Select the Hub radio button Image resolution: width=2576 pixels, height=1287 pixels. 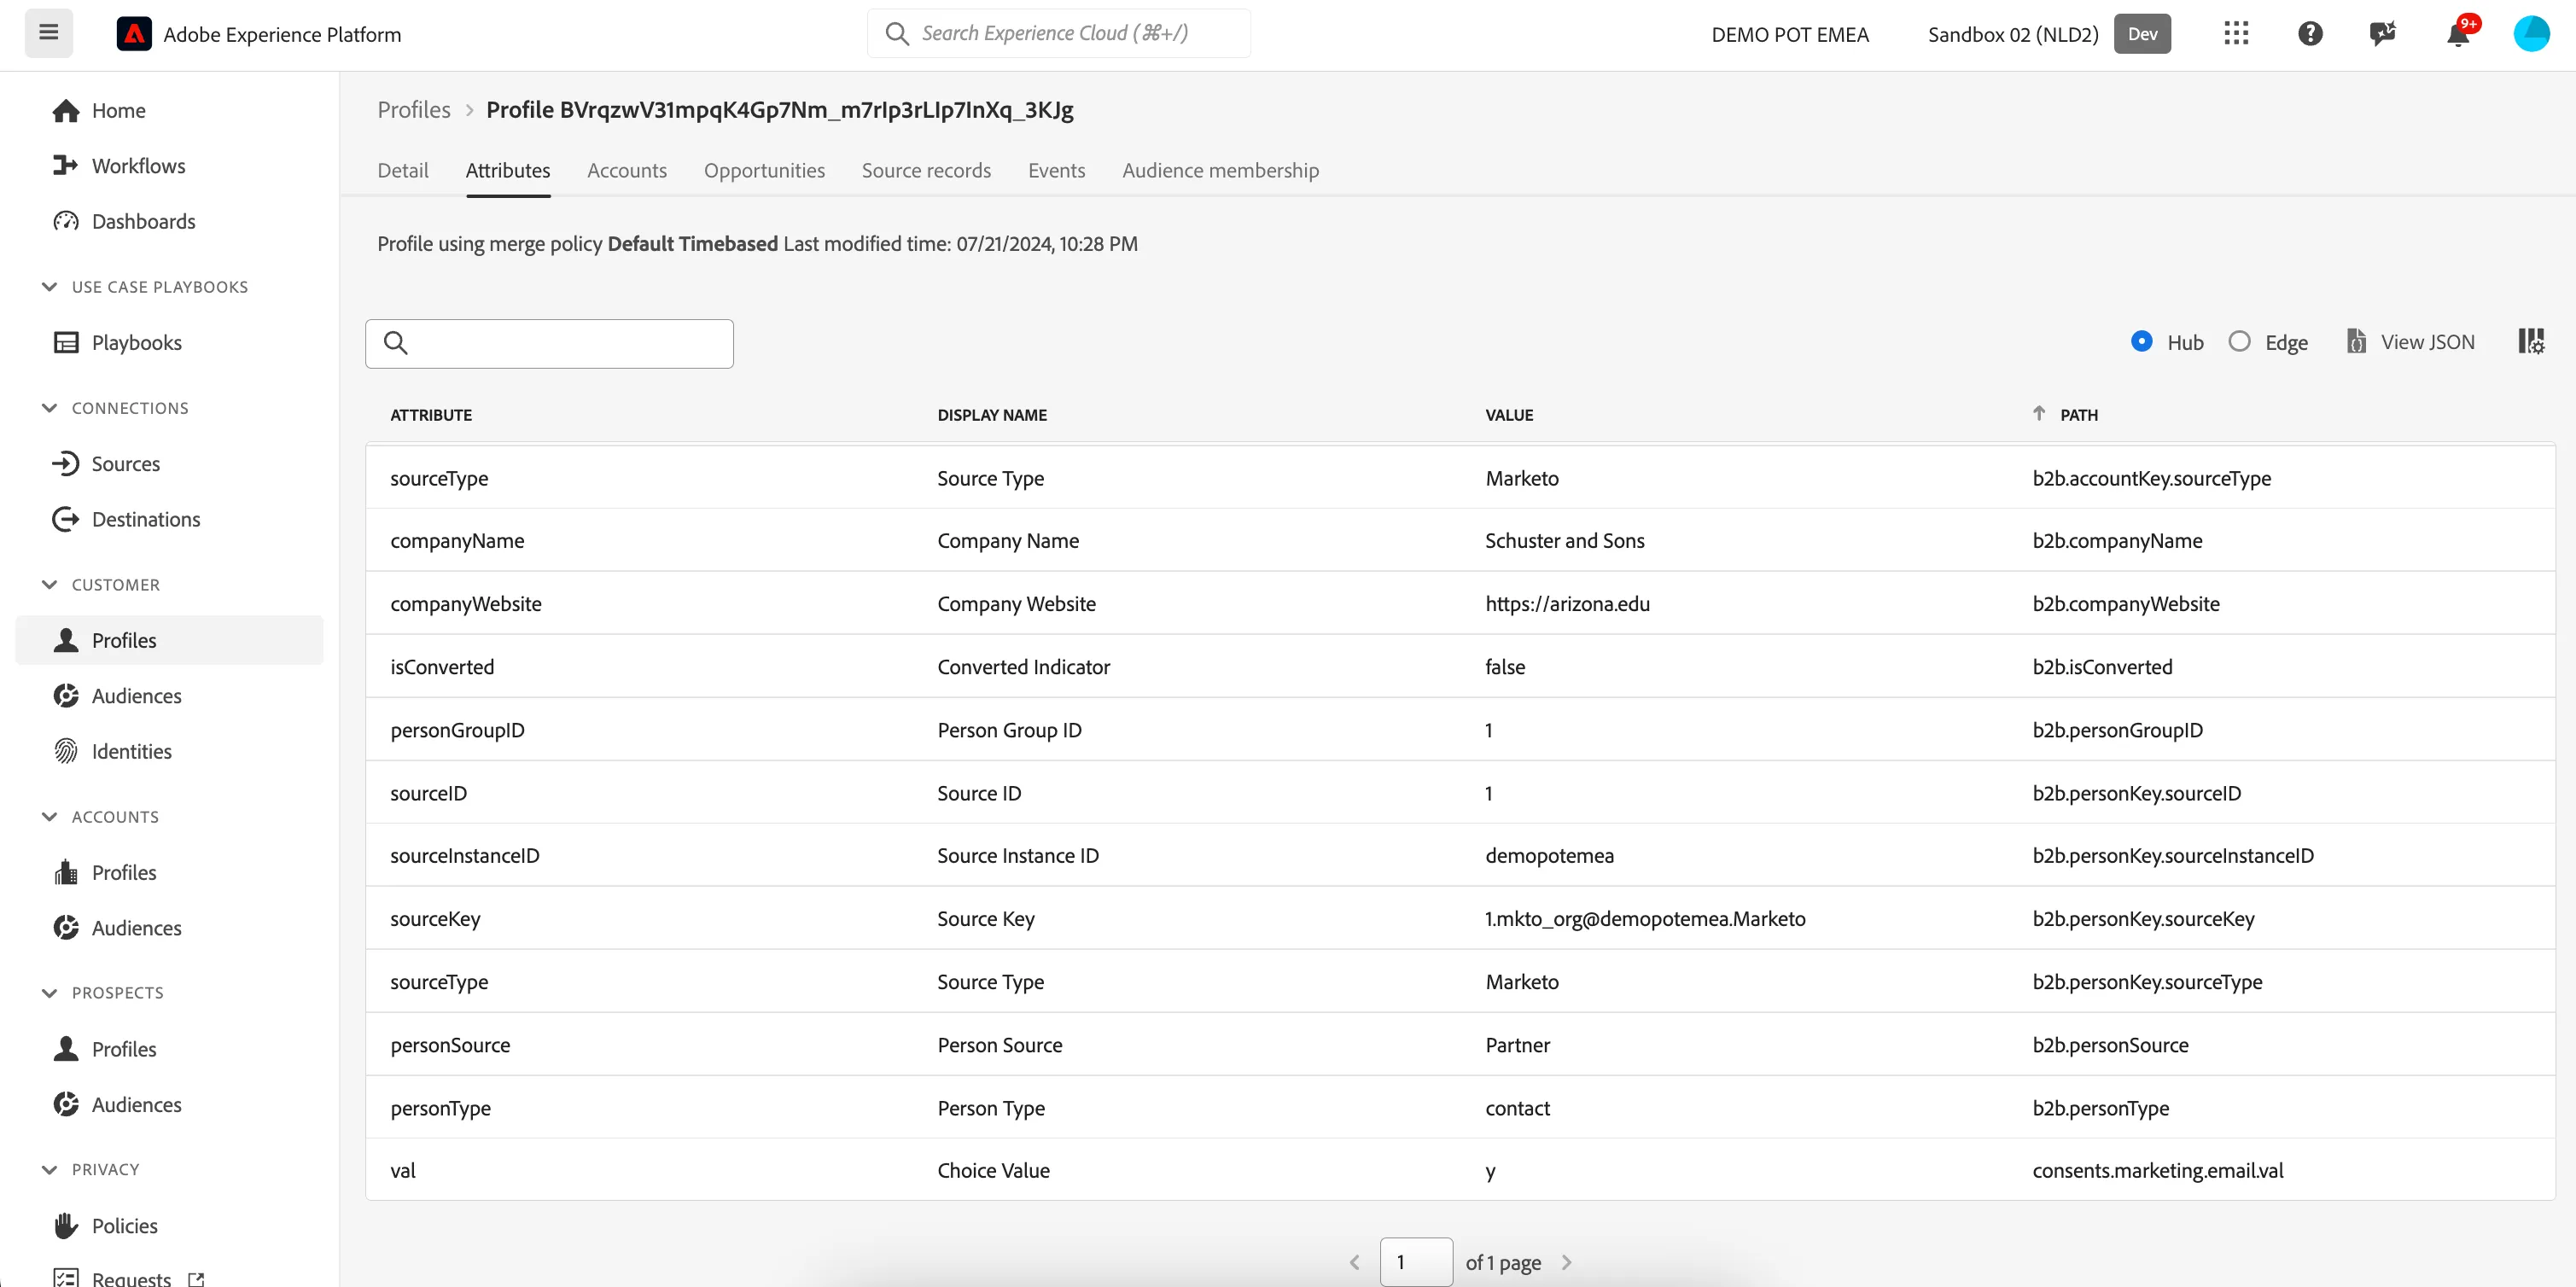2141,341
